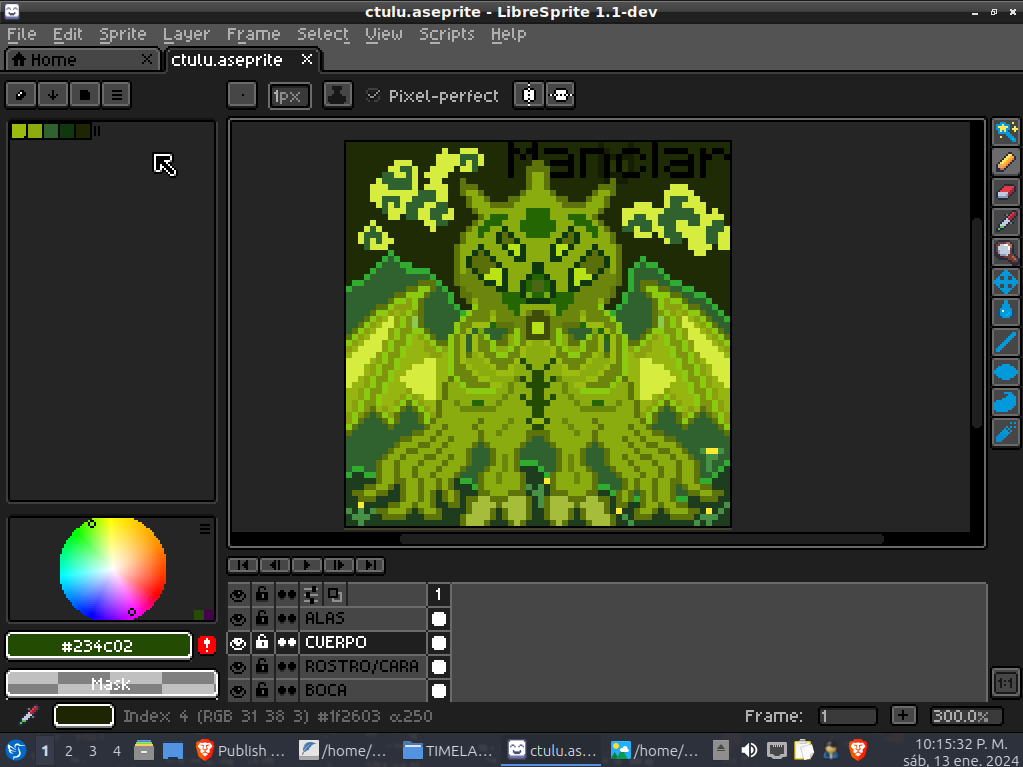
Task: Click the palette presets page icon
Action: 85,95
